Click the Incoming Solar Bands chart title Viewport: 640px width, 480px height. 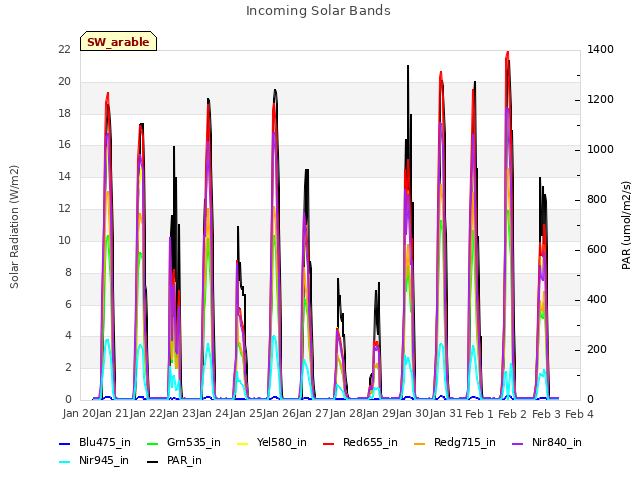tap(318, 11)
